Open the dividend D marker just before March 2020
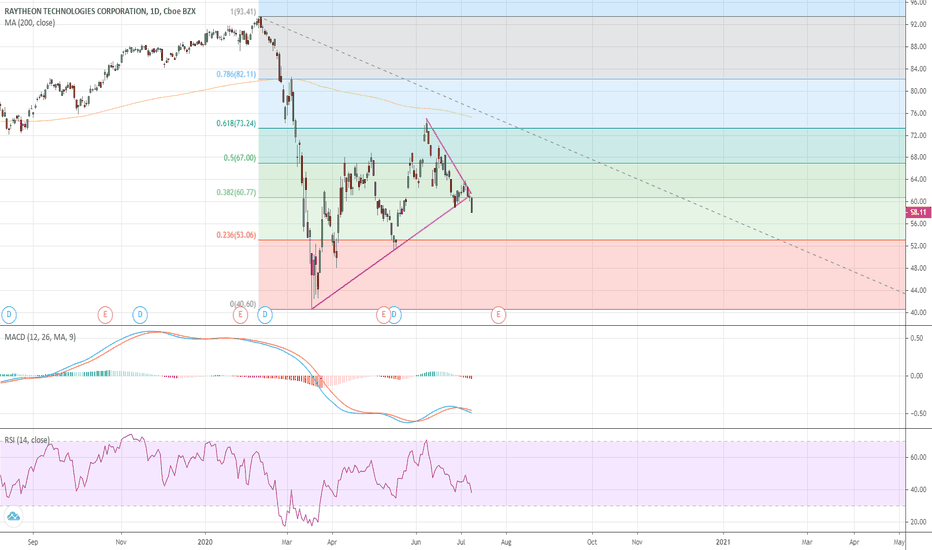 tap(265, 315)
